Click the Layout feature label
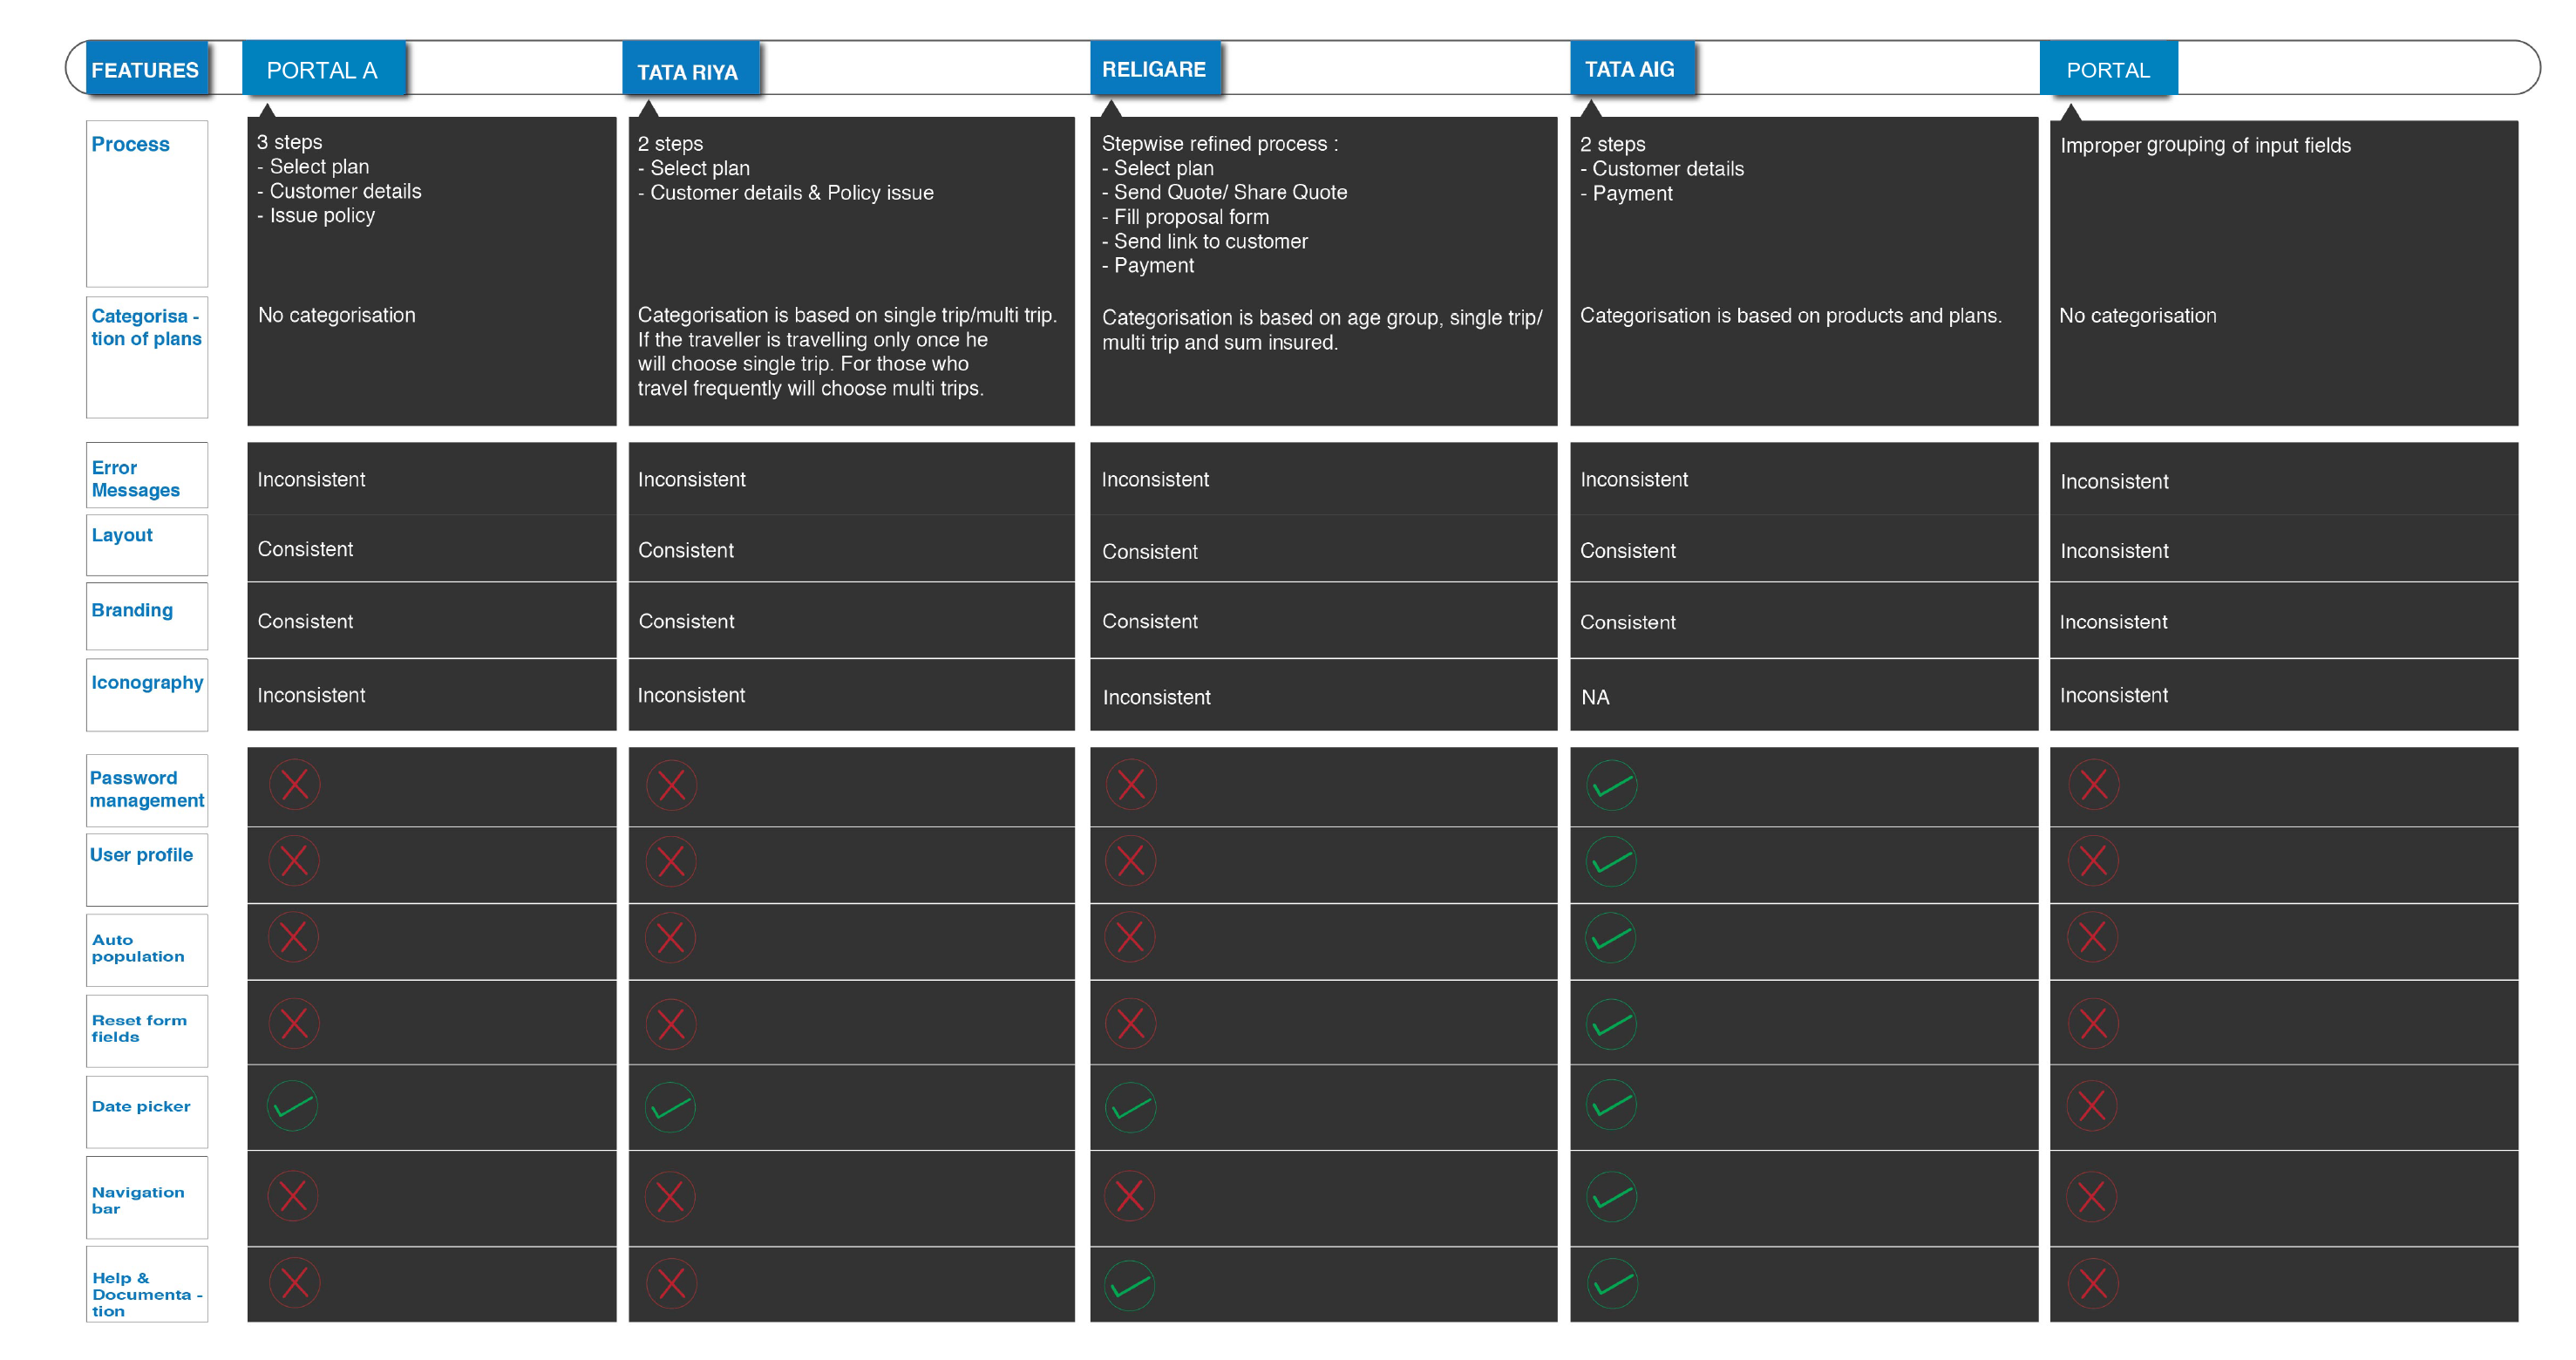Image resolution: width=2576 pixels, height=1360 pixels. (x=147, y=545)
